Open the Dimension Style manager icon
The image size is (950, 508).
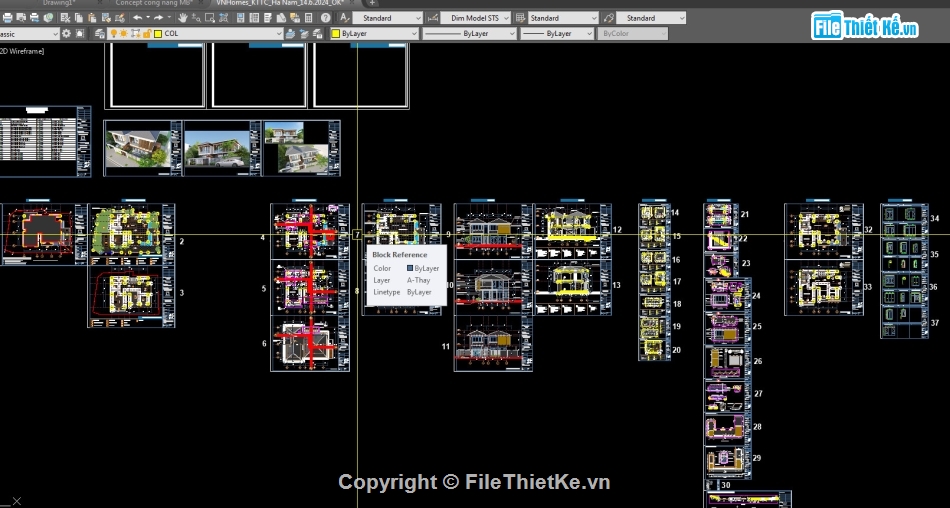433,18
